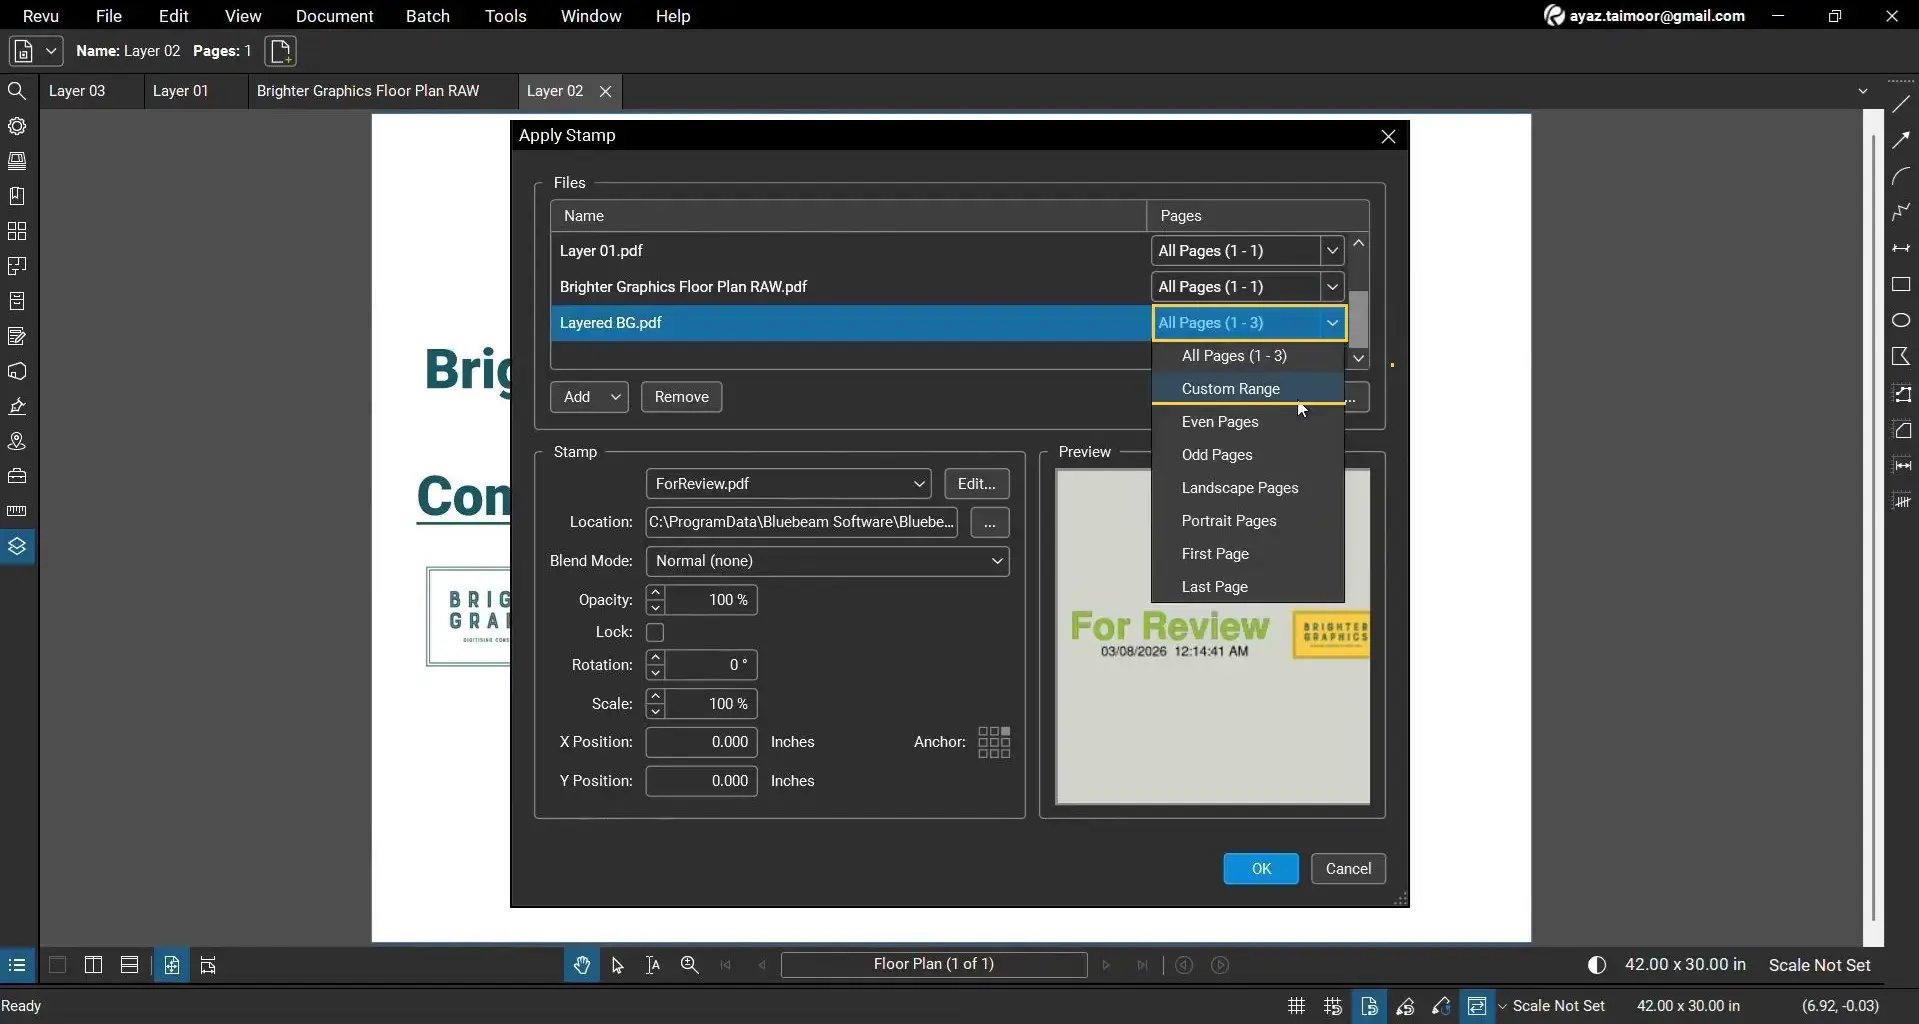Switch to top-bottom split view
The width and height of the screenshot is (1919, 1024).
tap(129, 965)
